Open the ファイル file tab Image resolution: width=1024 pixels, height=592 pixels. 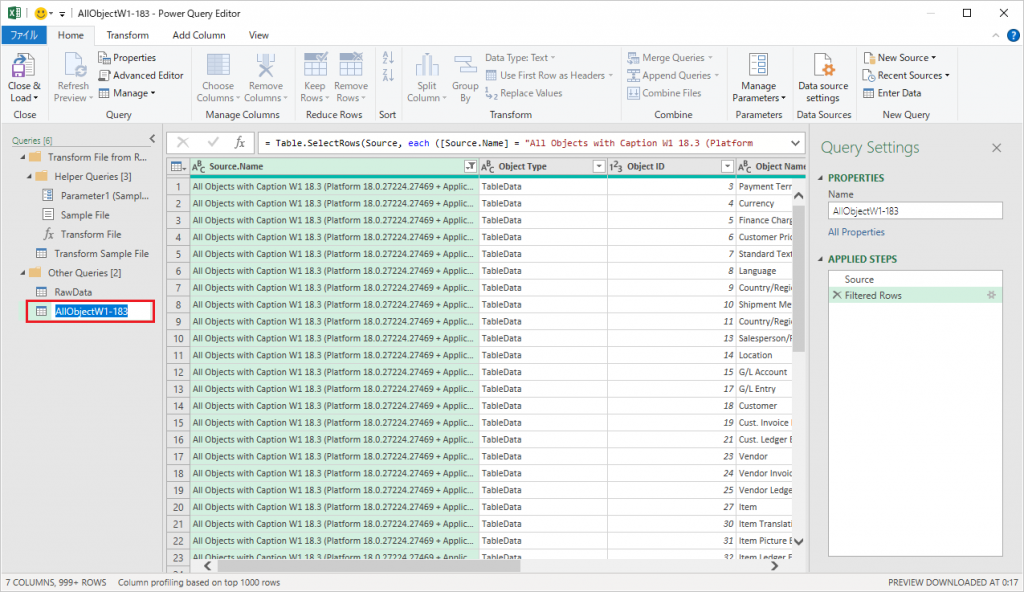[x=24, y=35]
